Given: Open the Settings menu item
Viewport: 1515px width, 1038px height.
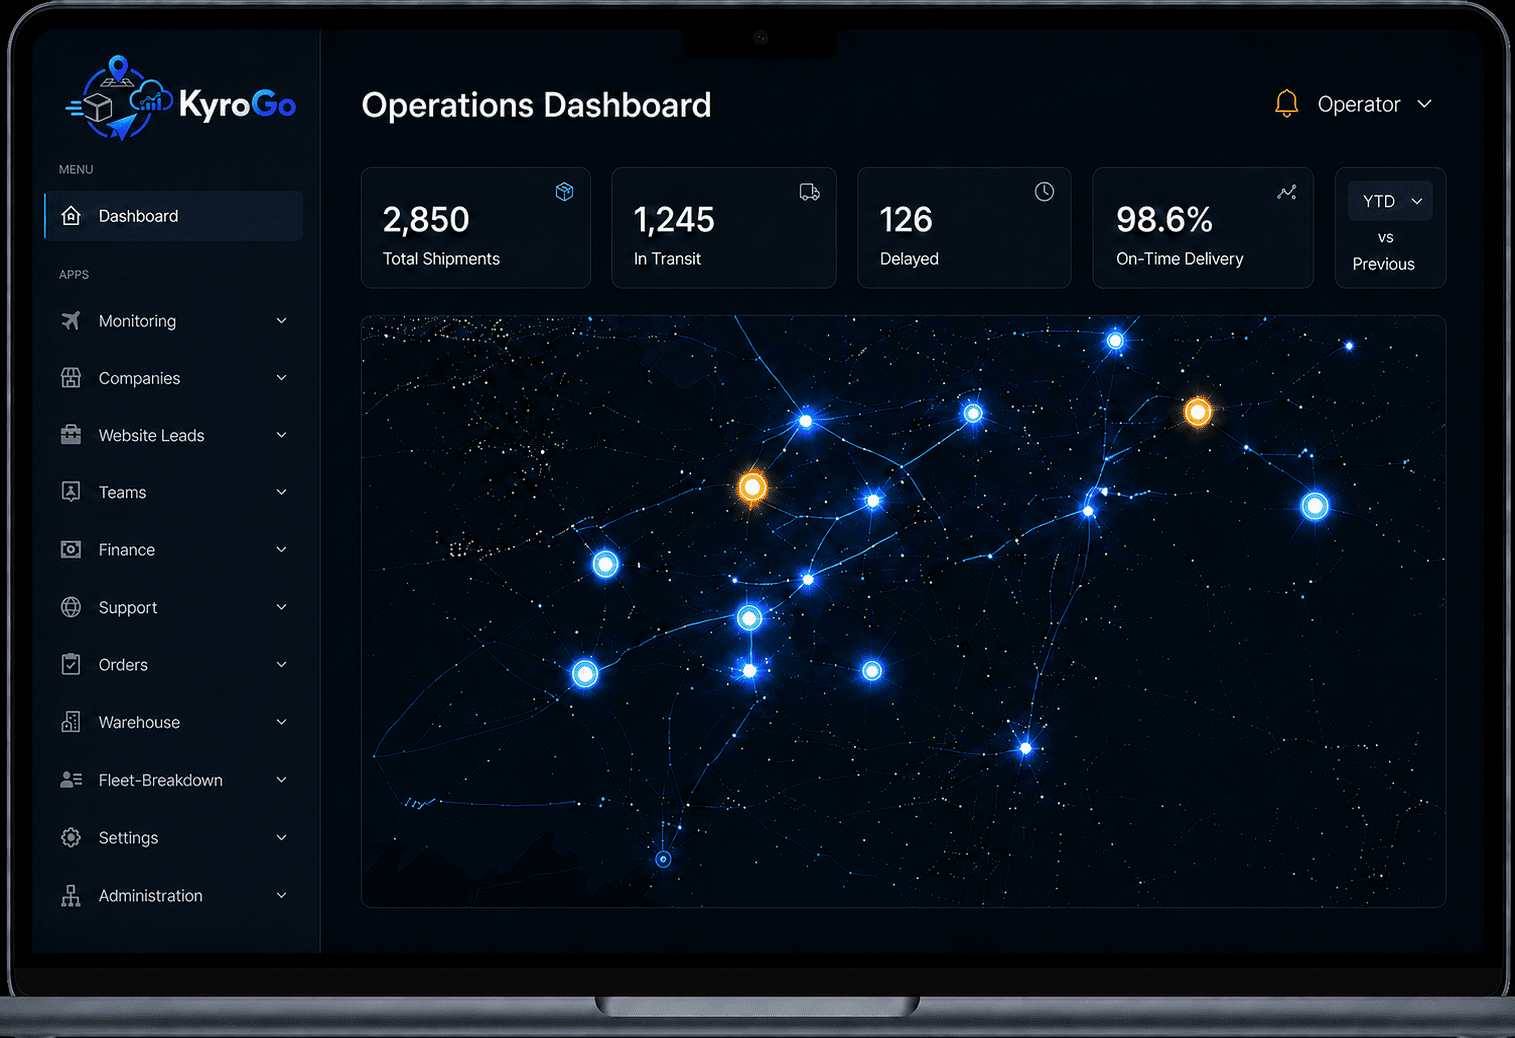Looking at the screenshot, I should (x=174, y=838).
